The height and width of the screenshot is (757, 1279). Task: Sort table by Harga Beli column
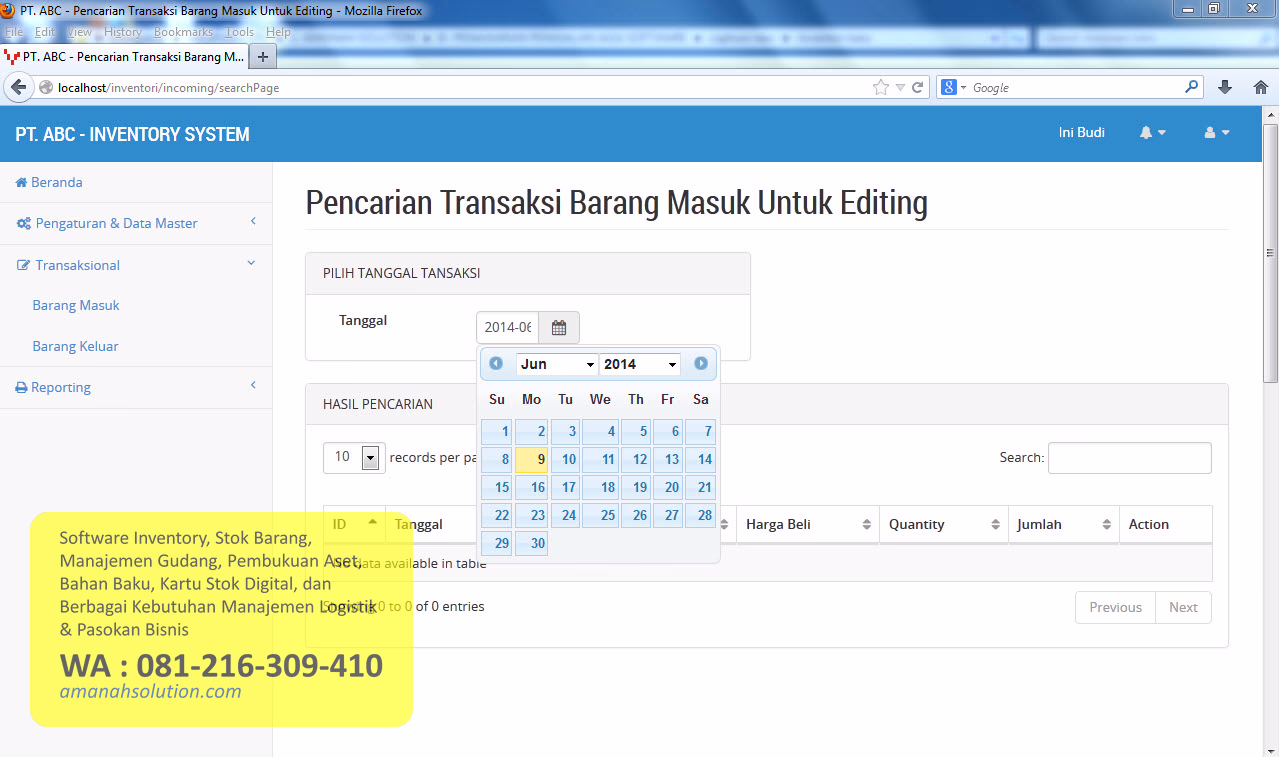(x=808, y=524)
